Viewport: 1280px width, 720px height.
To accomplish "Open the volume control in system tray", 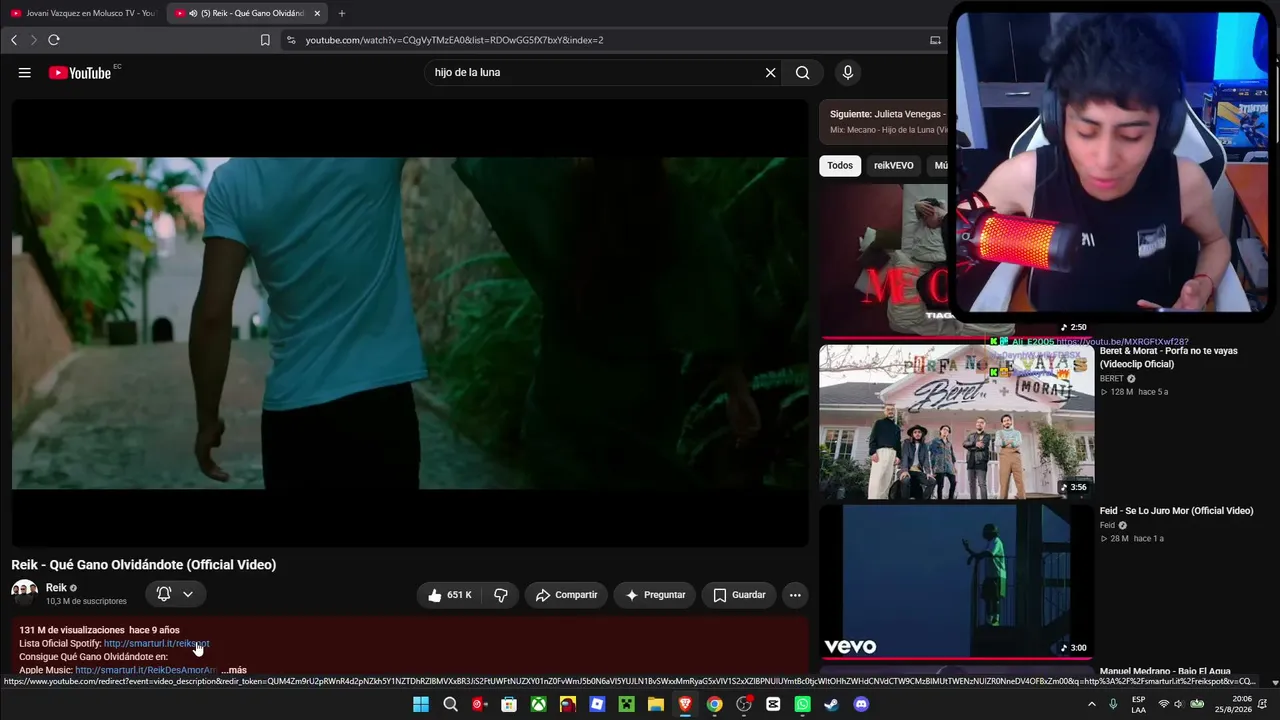I will (1178, 705).
